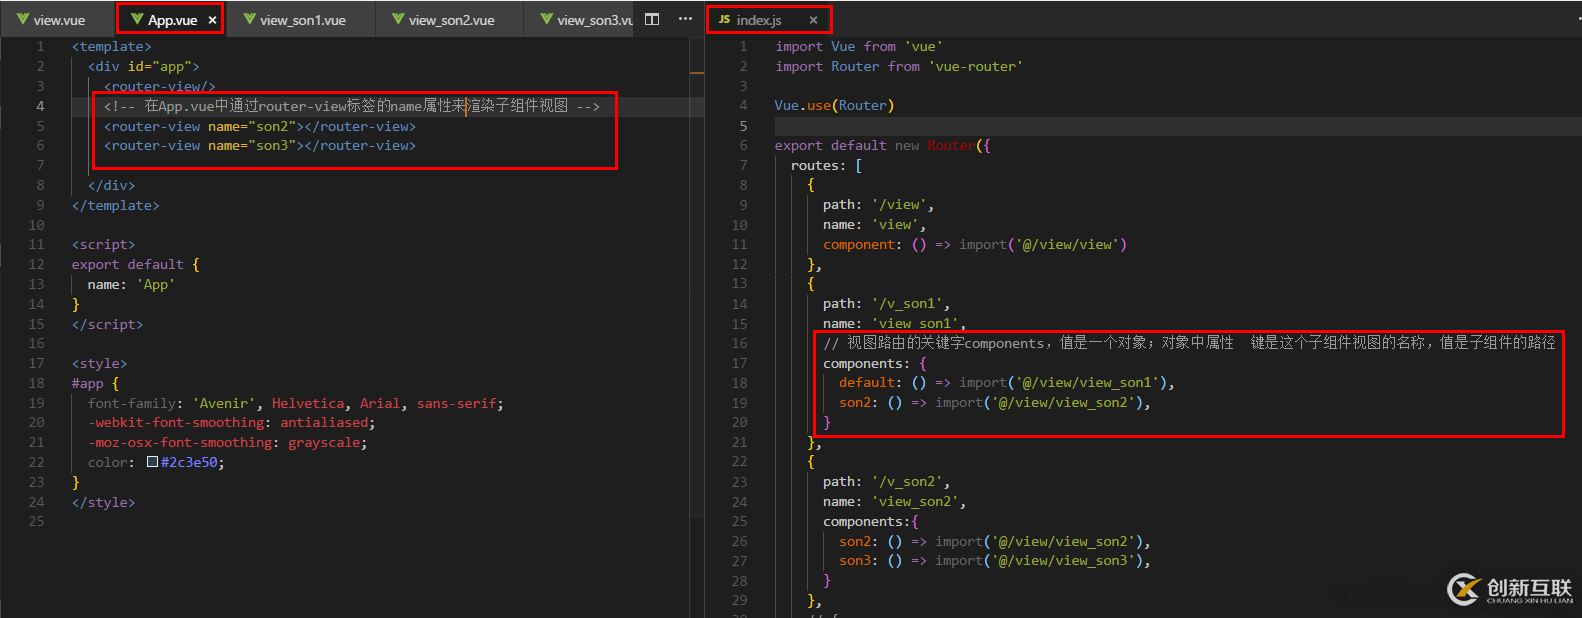Click the '#app {' selector line
Image resolution: width=1582 pixels, height=618 pixels.
pos(96,383)
